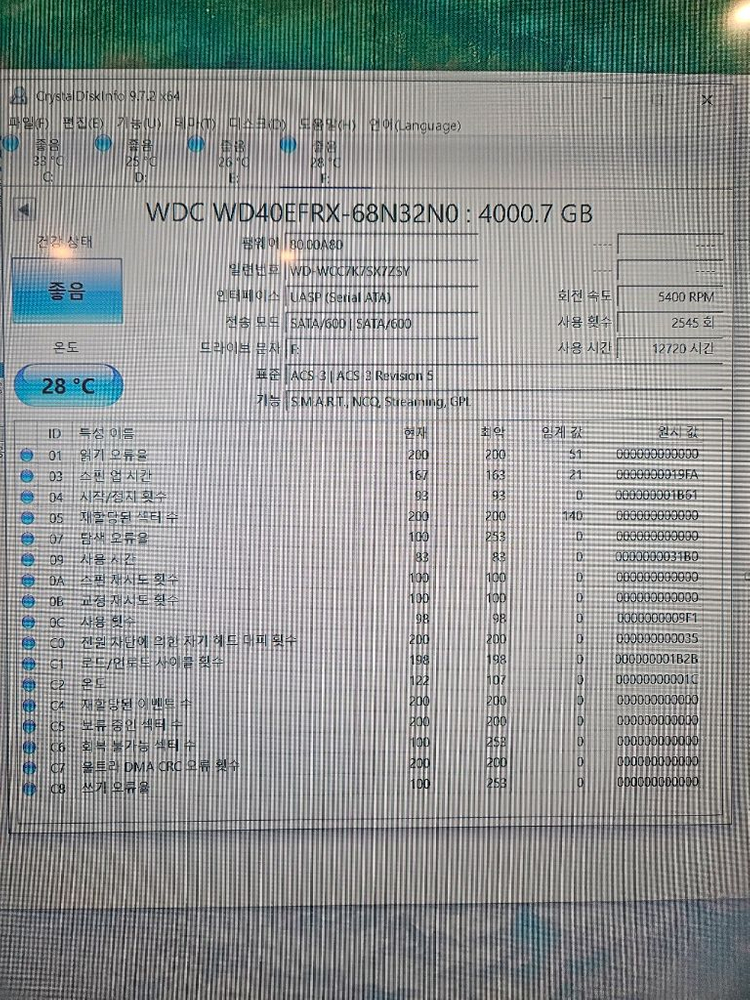Click the 원시 값 column header
750x1000 pixels.
pos(678,431)
